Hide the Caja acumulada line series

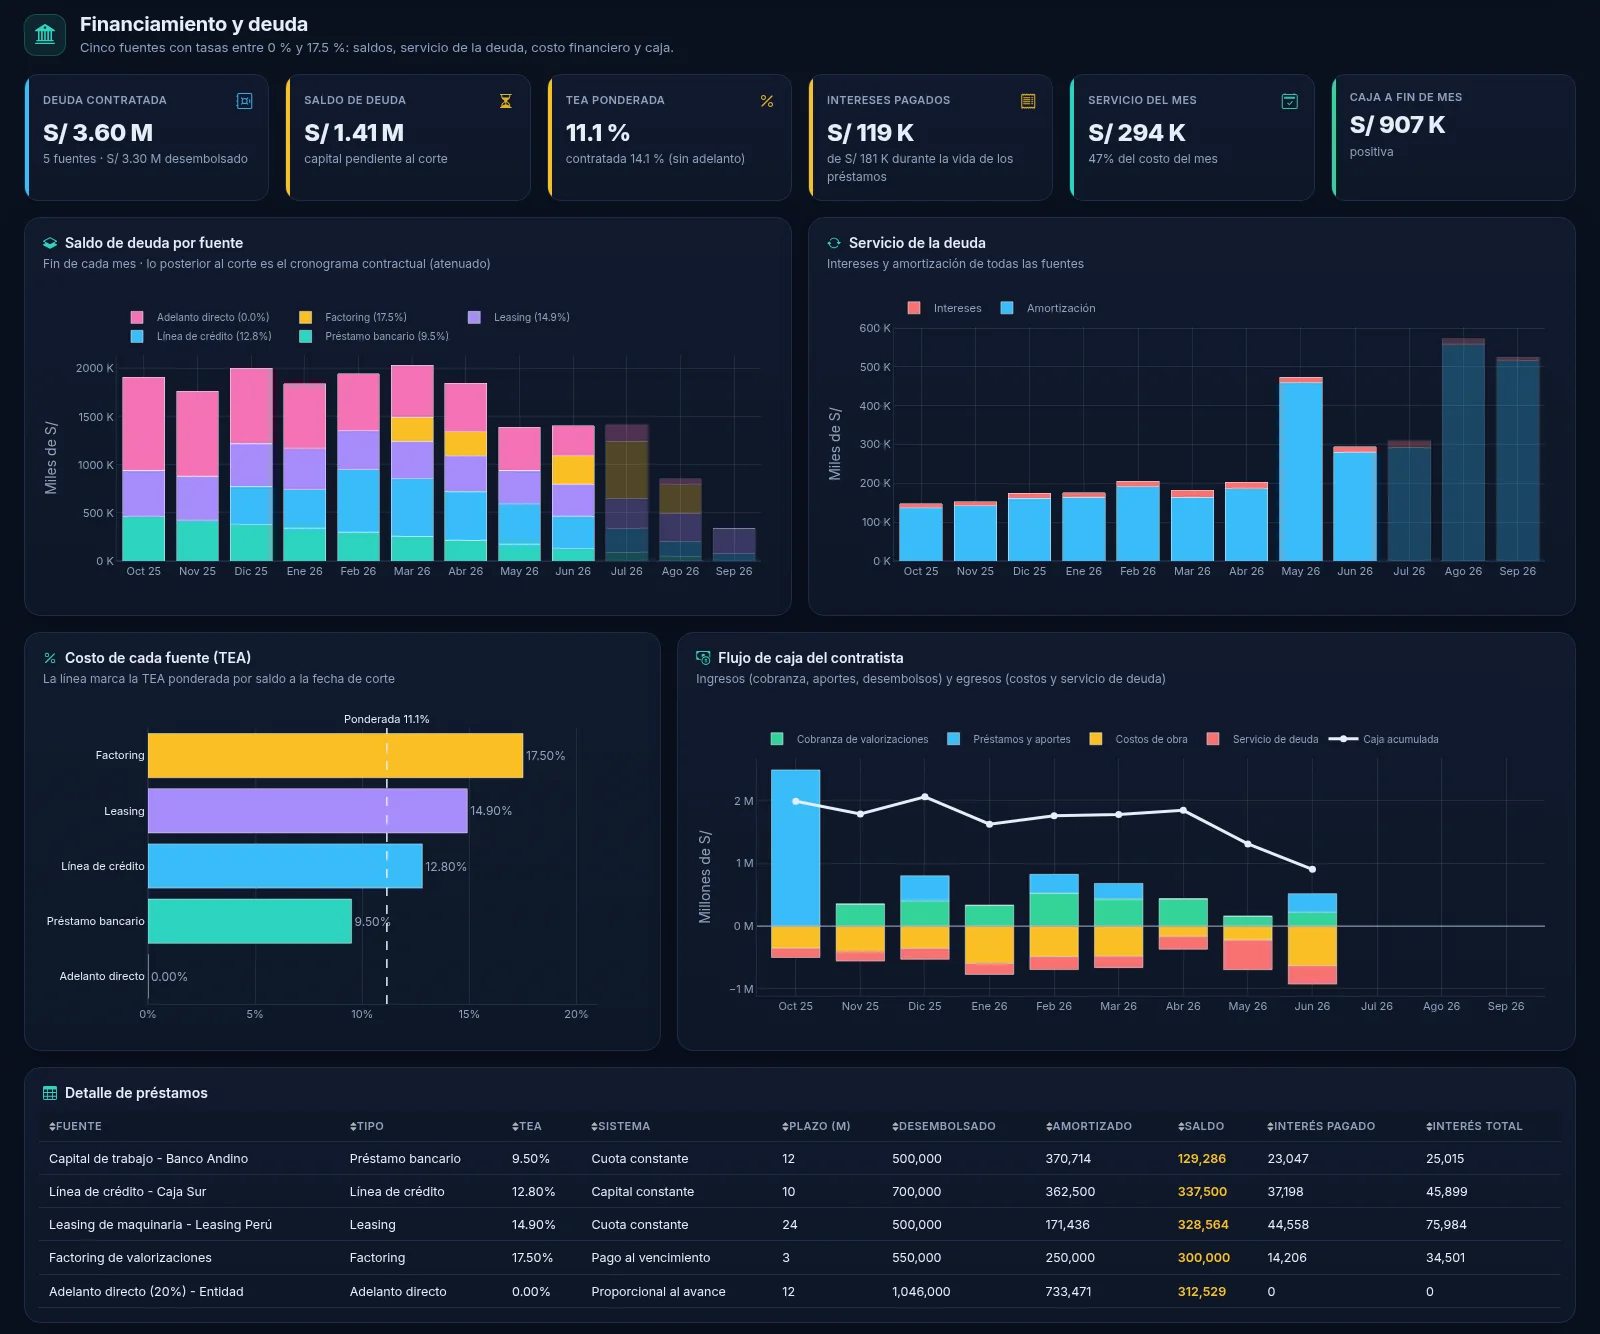pyautogui.click(x=1384, y=739)
